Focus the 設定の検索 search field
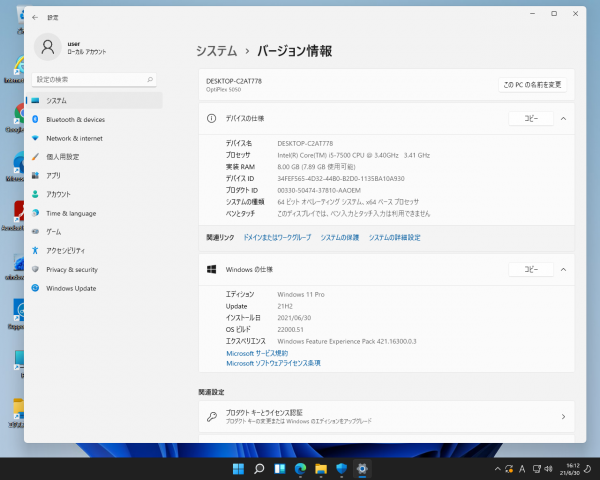 click(x=94, y=80)
